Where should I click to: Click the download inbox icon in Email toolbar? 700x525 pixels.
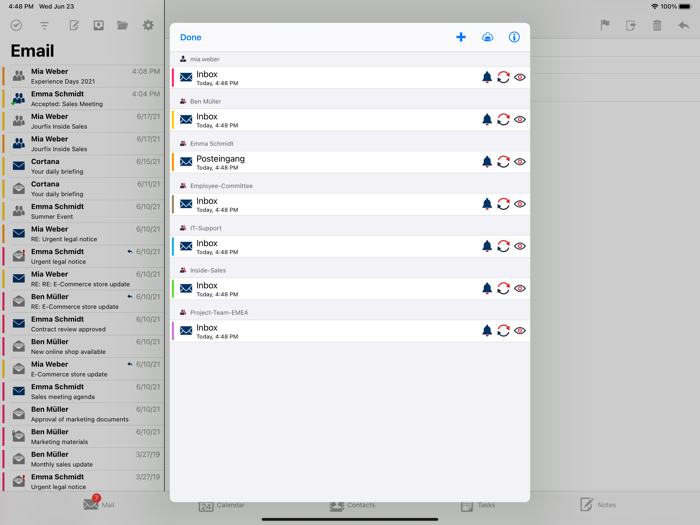coord(99,25)
